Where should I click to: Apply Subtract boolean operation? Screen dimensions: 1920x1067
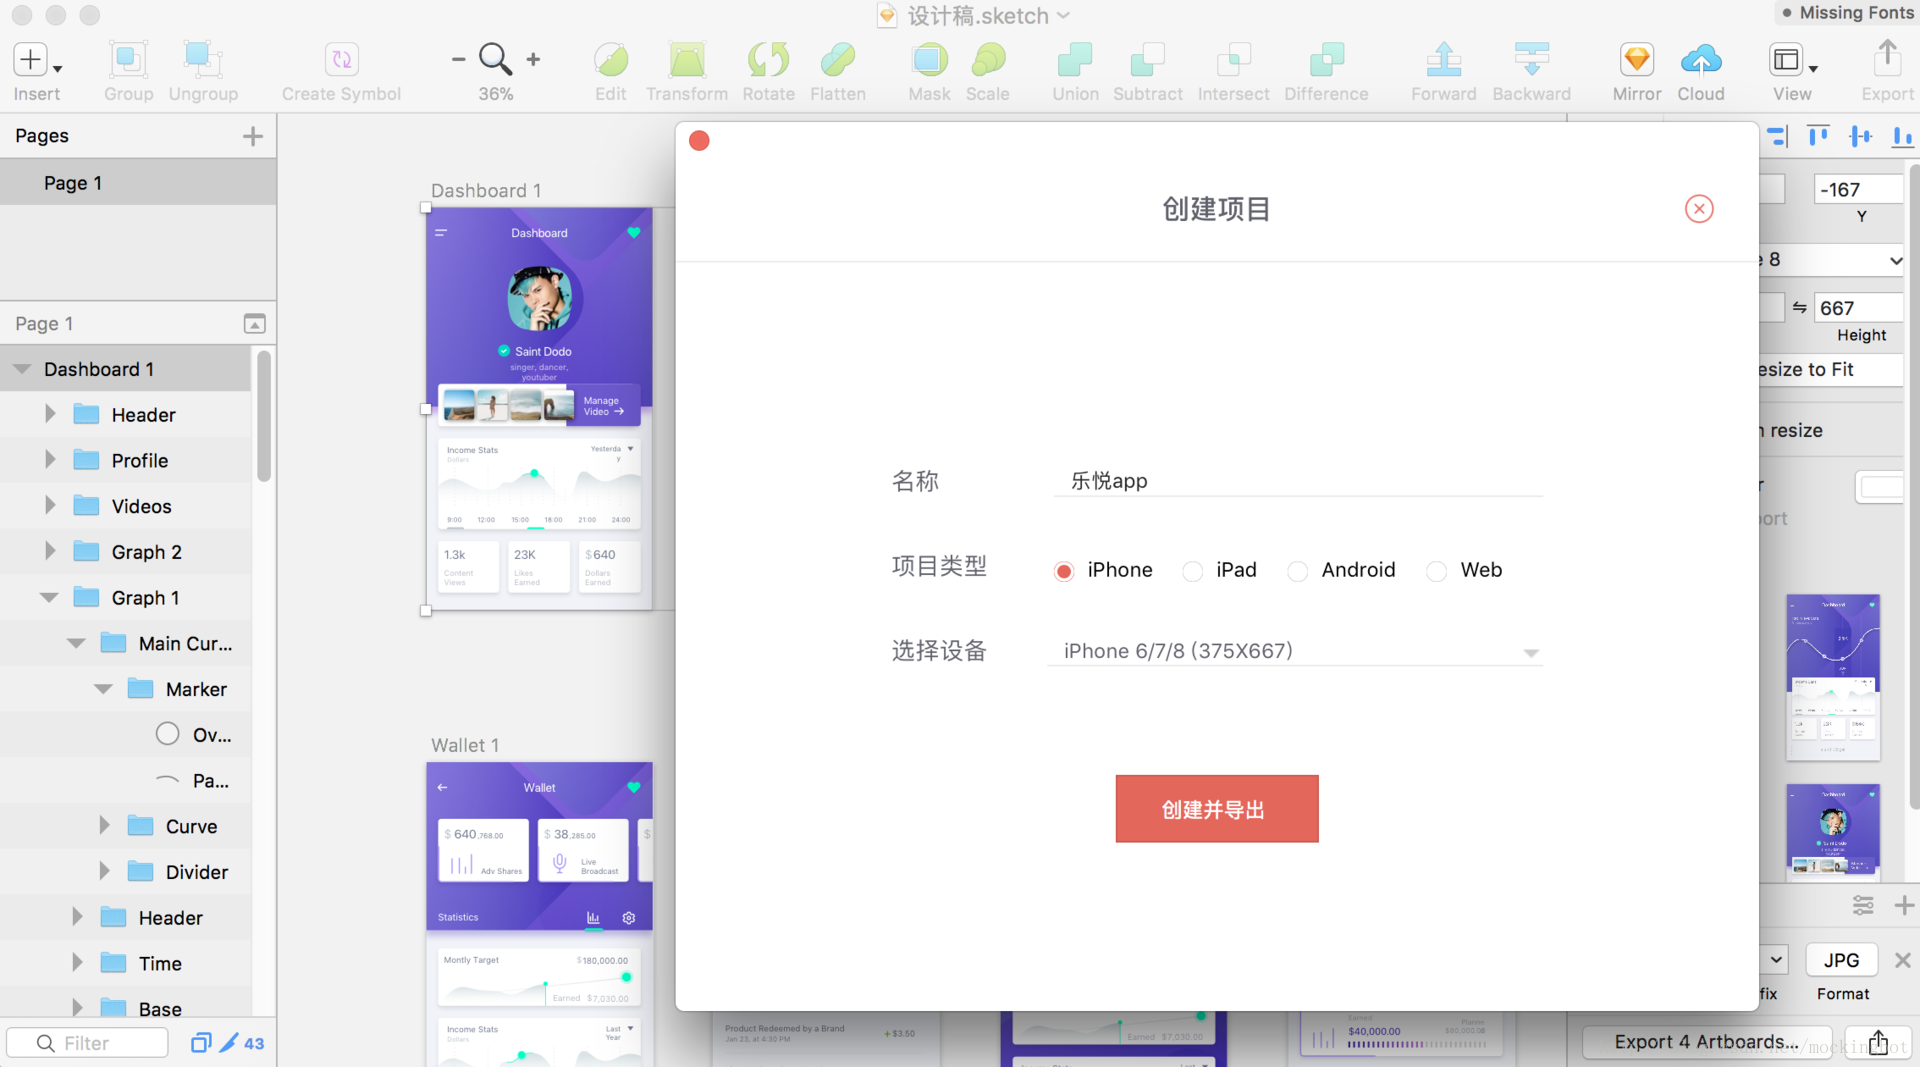(1148, 60)
